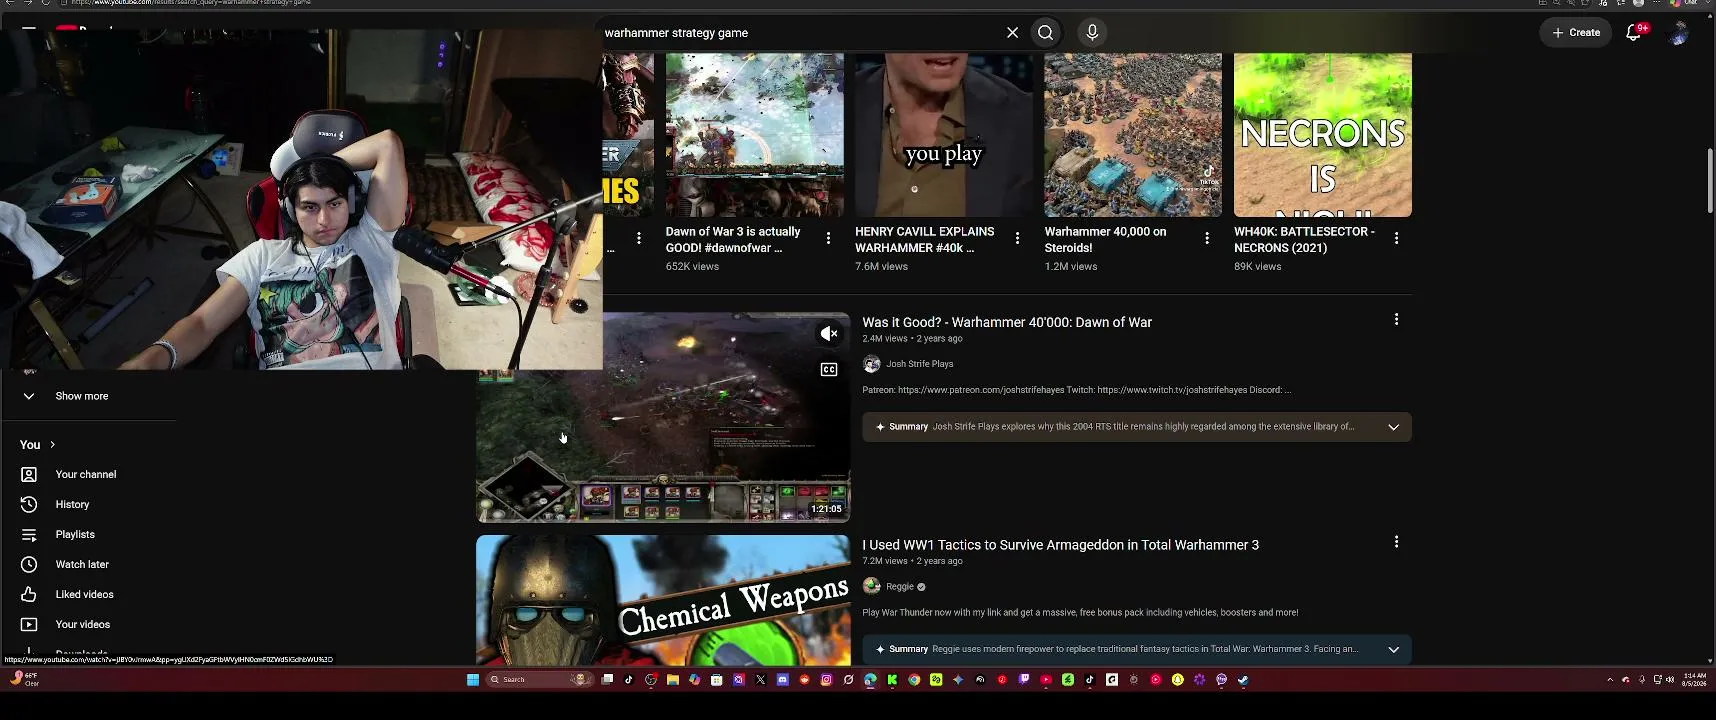Open File Explorer from the taskbar
The height and width of the screenshot is (720, 1716).
pyautogui.click(x=673, y=680)
